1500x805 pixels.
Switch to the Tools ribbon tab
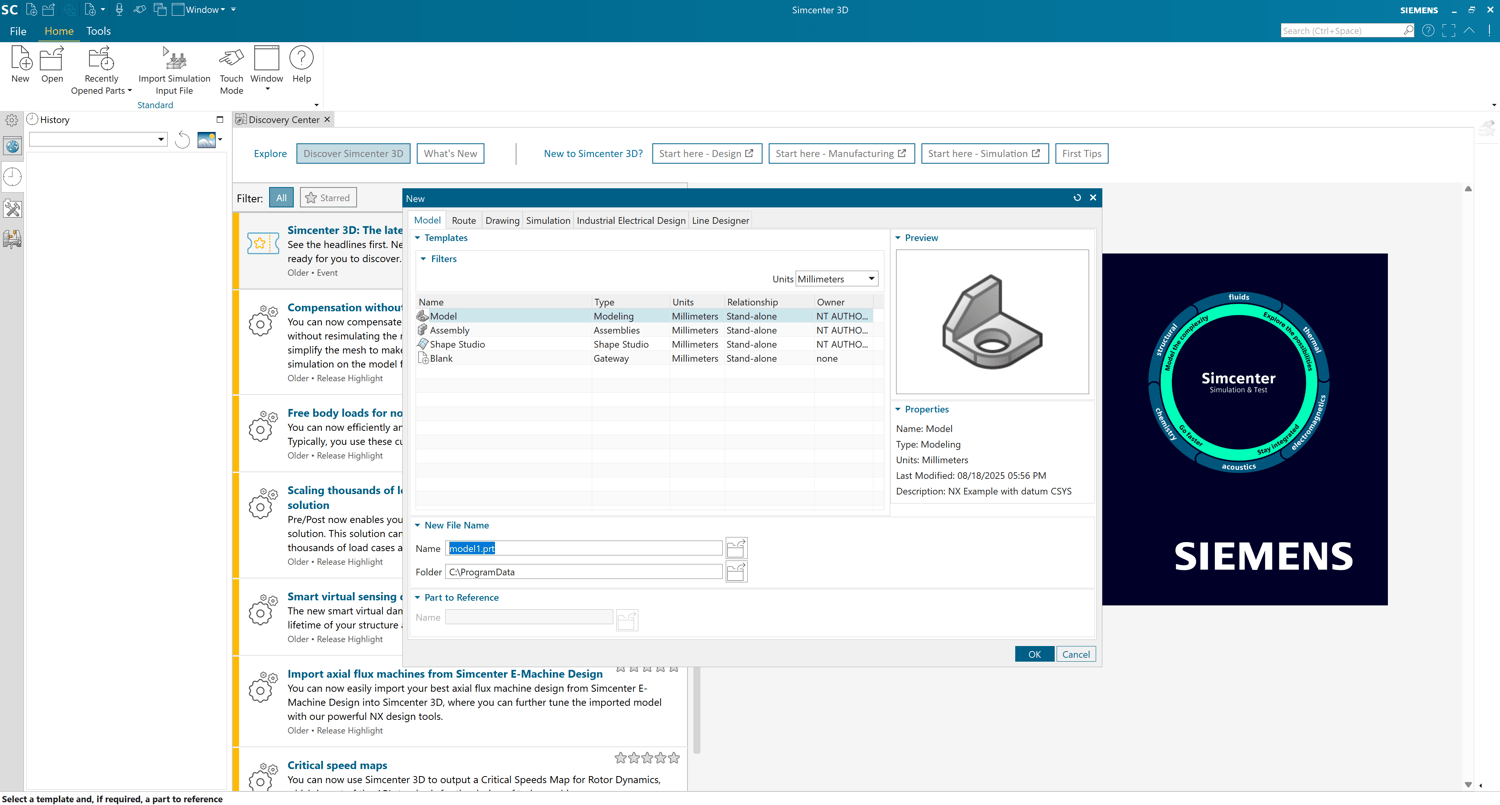[x=98, y=31]
